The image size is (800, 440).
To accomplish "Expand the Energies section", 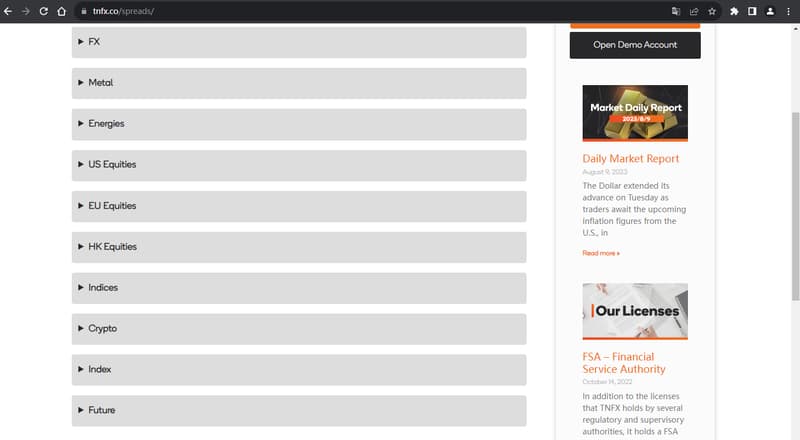I will coord(299,124).
